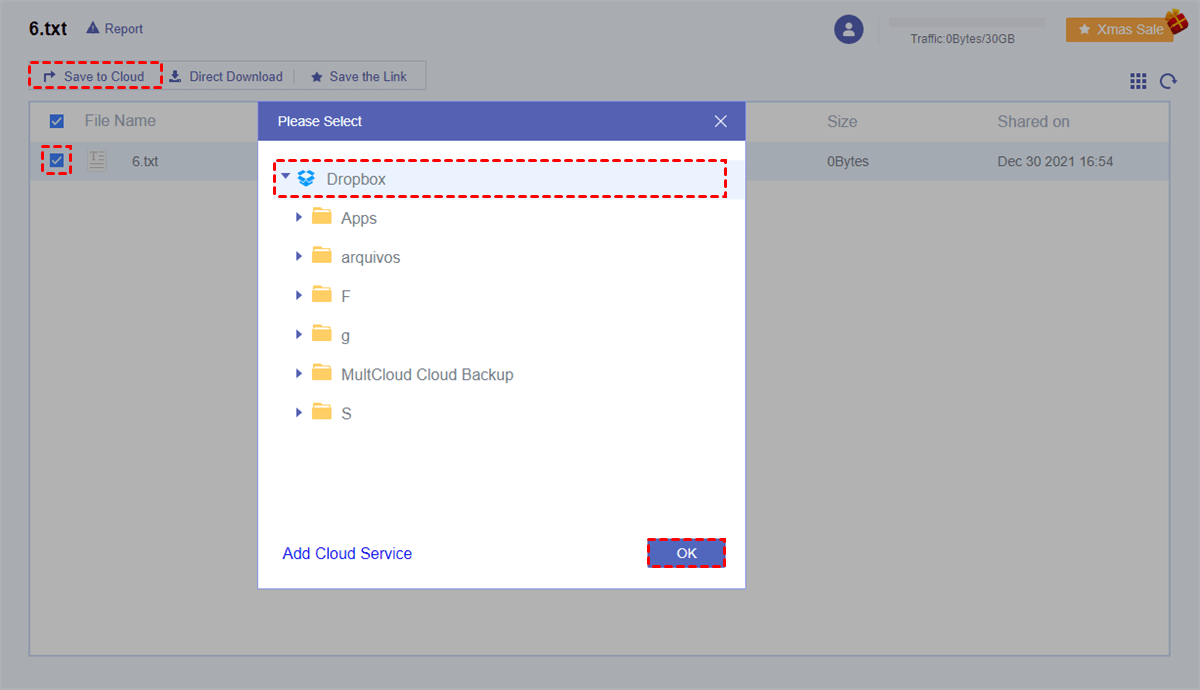Image resolution: width=1200 pixels, height=690 pixels.
Task: Click the MultCloud Cloud Backup folder icon
Action: (x=321, y=374)
